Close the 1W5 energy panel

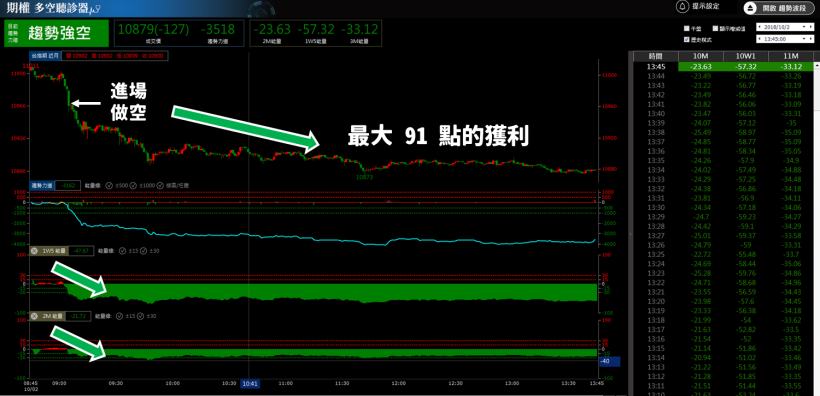coord(34,251)
